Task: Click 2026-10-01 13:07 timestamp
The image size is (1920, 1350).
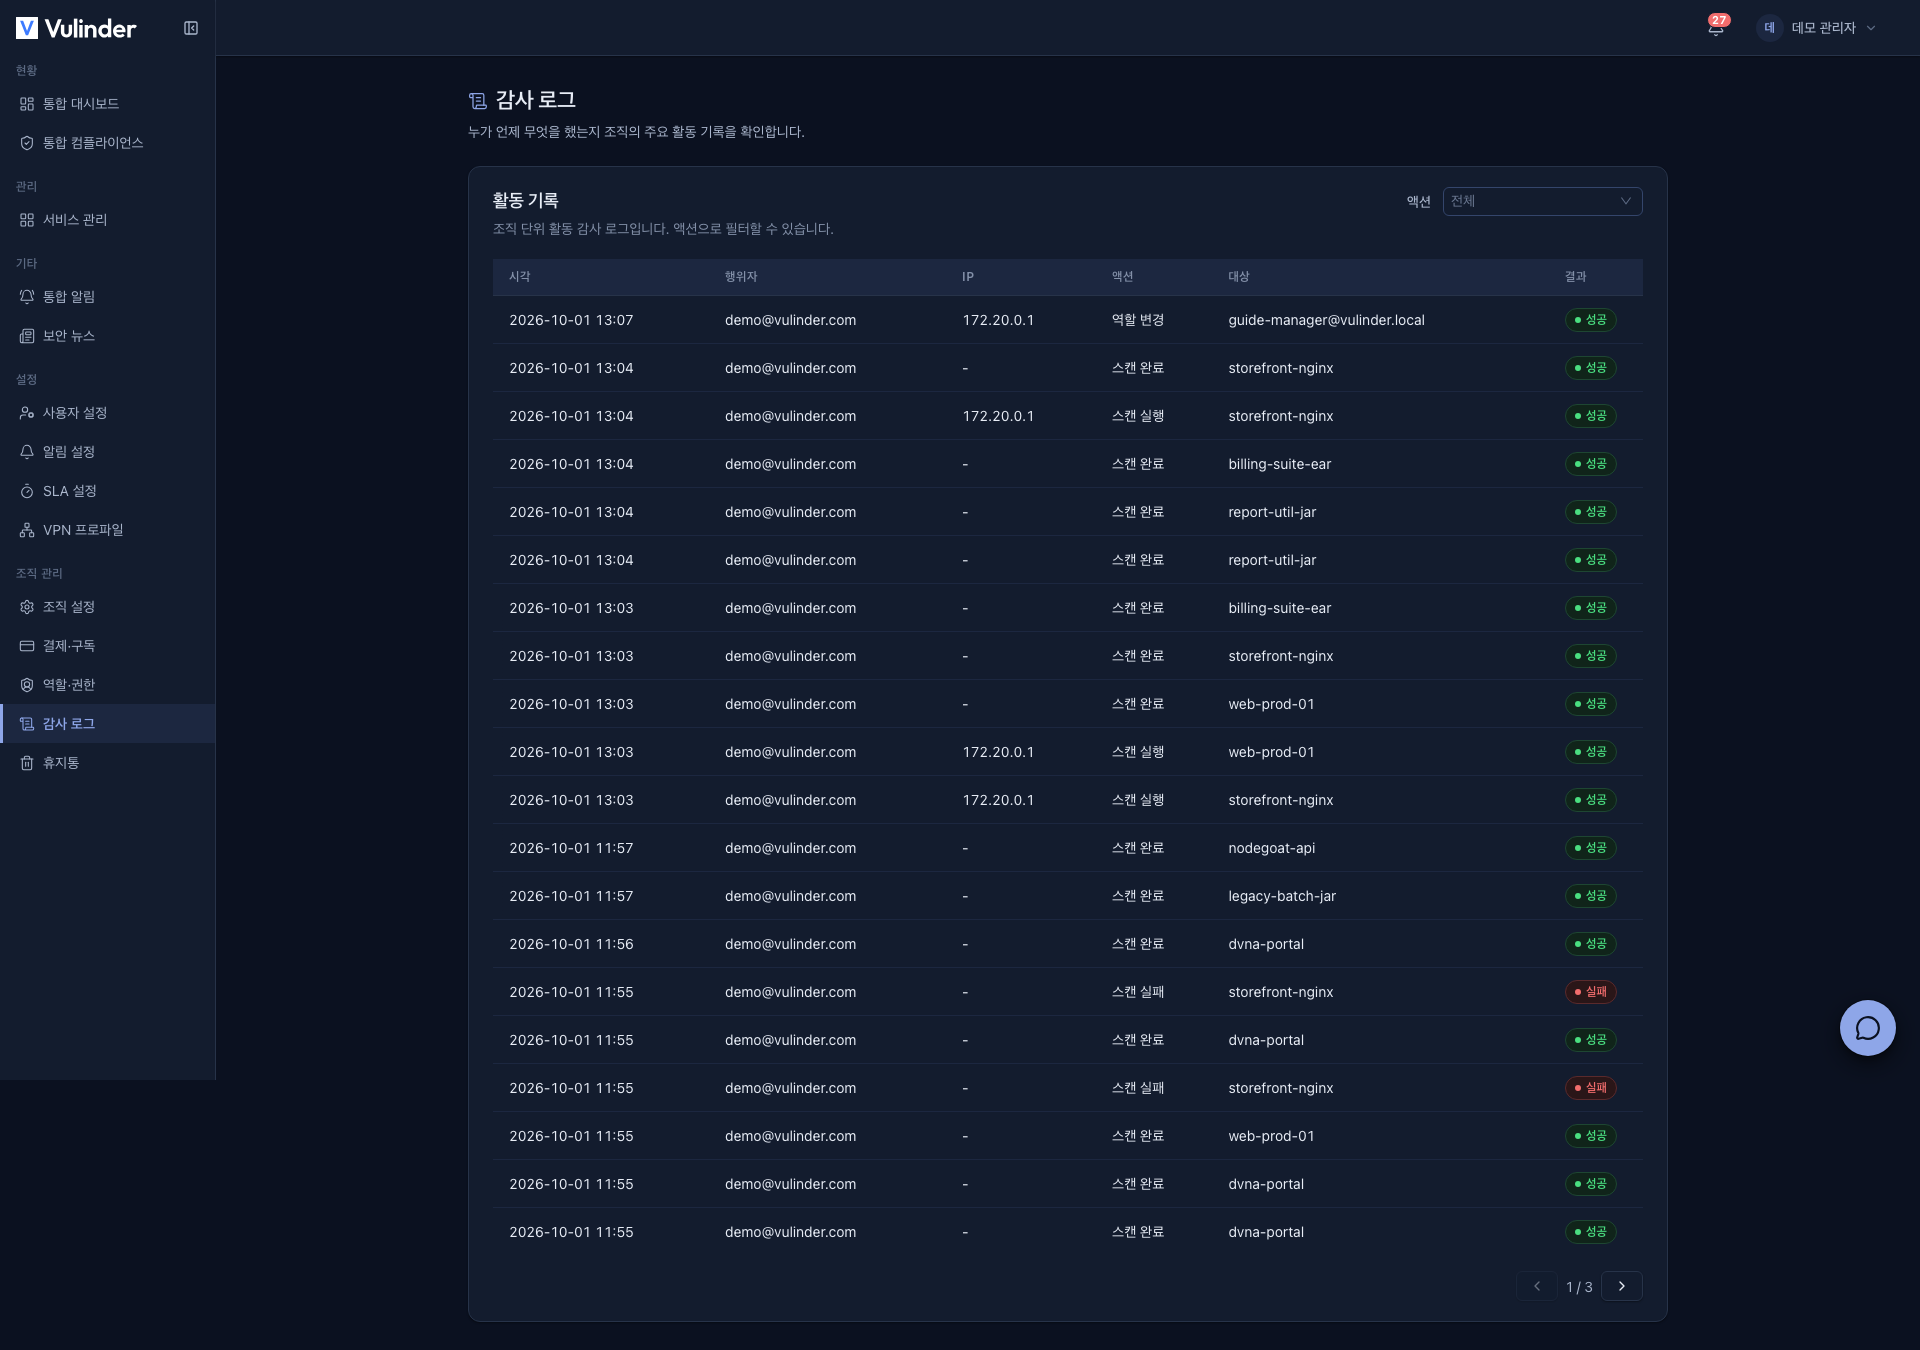Action: pos(571,320)
